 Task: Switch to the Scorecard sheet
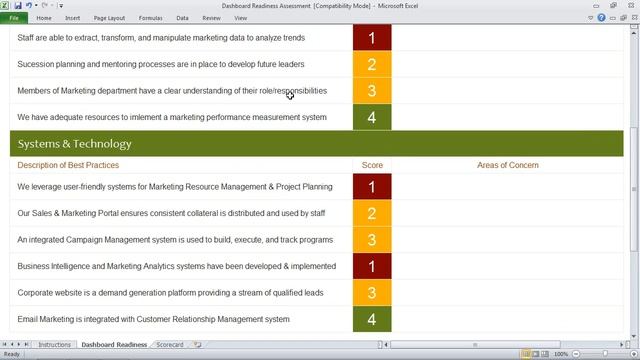tap(170, 344)
